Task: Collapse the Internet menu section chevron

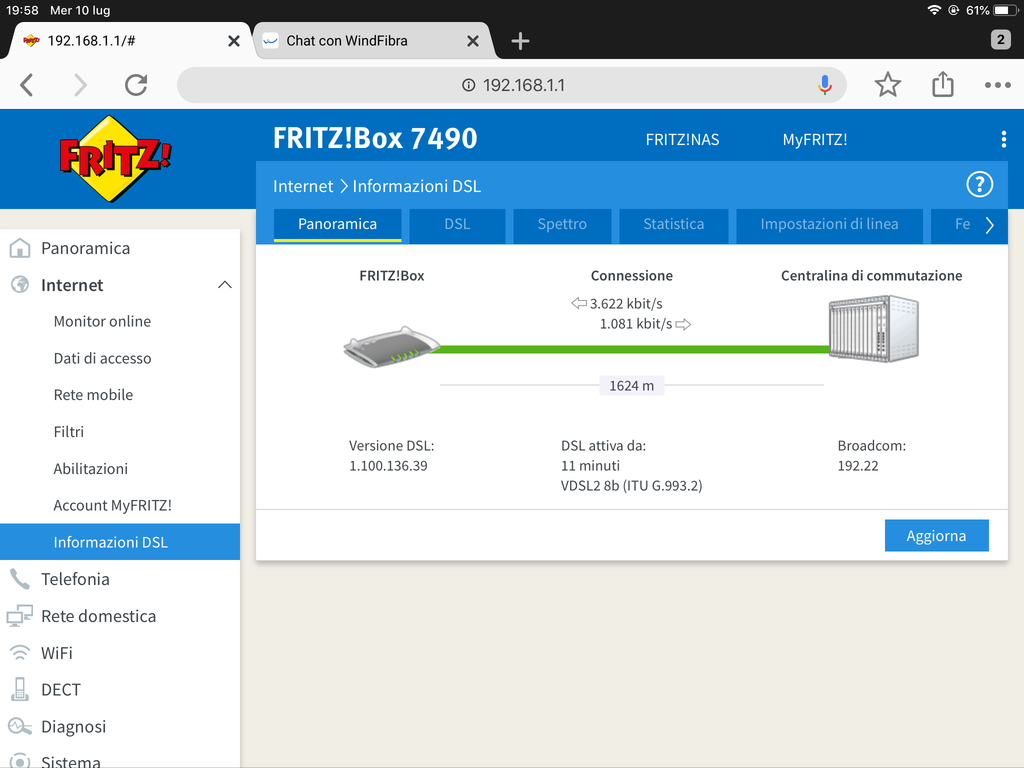Action: [225, 285]
